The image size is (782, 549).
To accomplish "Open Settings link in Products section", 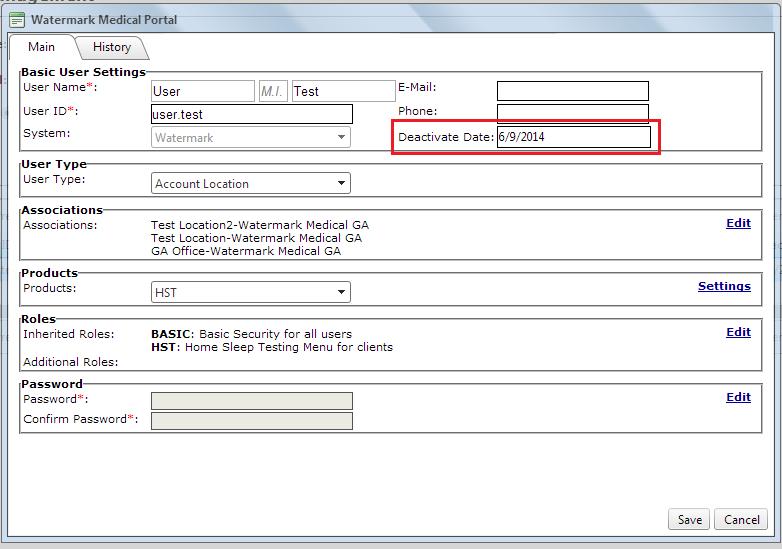I will pos(724,286).
